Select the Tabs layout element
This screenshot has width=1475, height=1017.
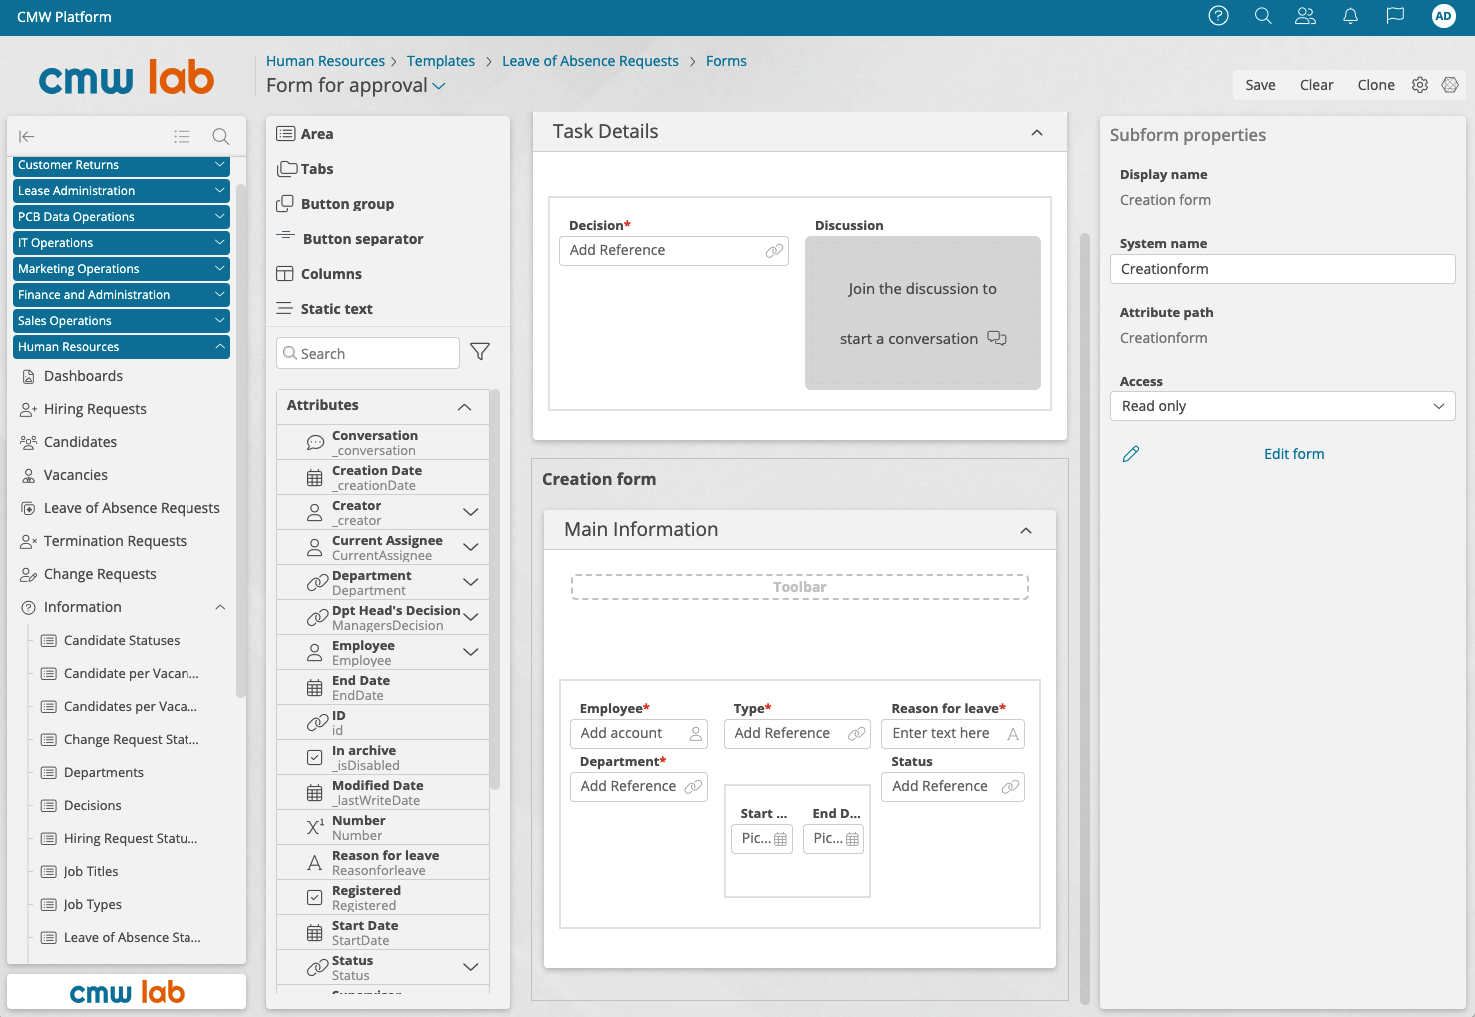point(305,169)
